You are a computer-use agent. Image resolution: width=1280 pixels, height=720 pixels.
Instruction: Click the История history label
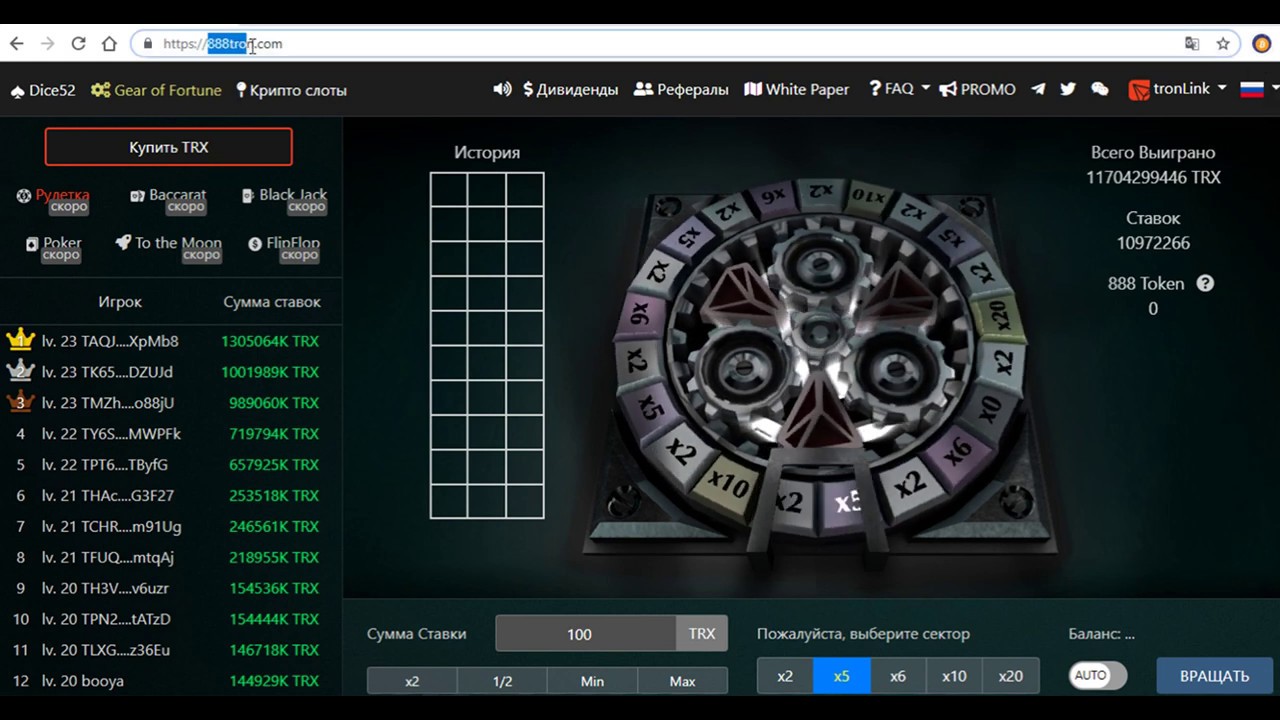coord(487,152)
